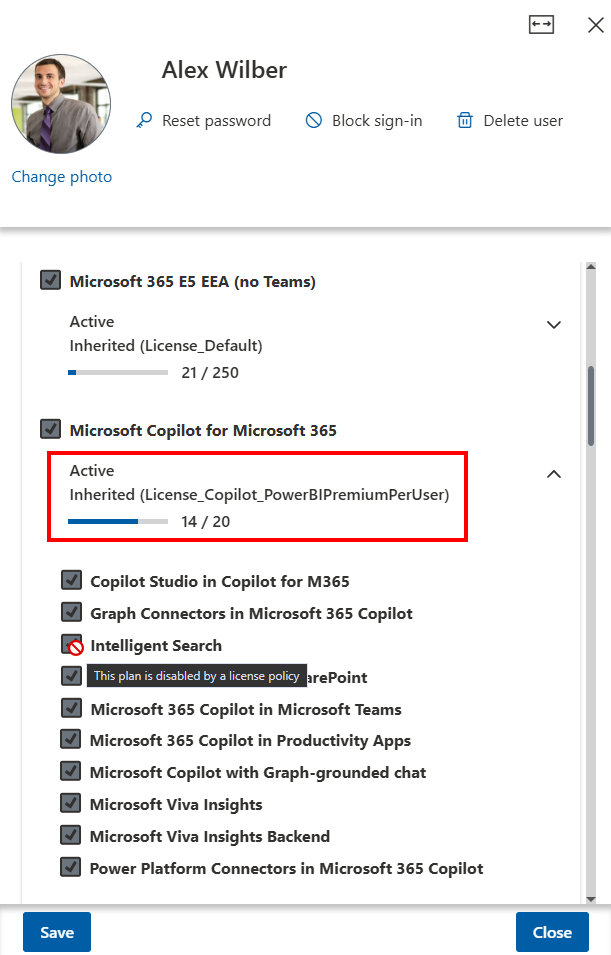Click Inherited (License_Copilot_PowerBIPremiumPerUser) text
611x955 pixels.
click(x=259, y=495)
